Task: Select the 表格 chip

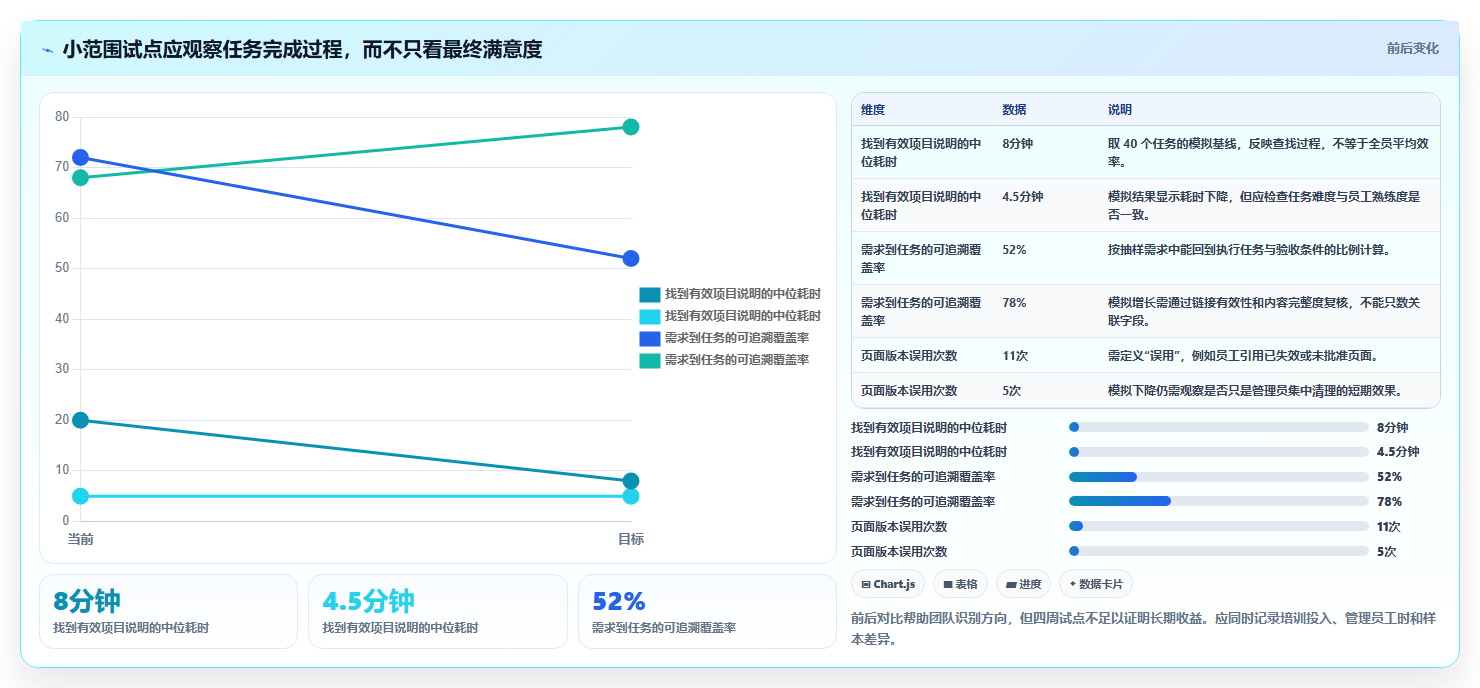Action: 960,584
